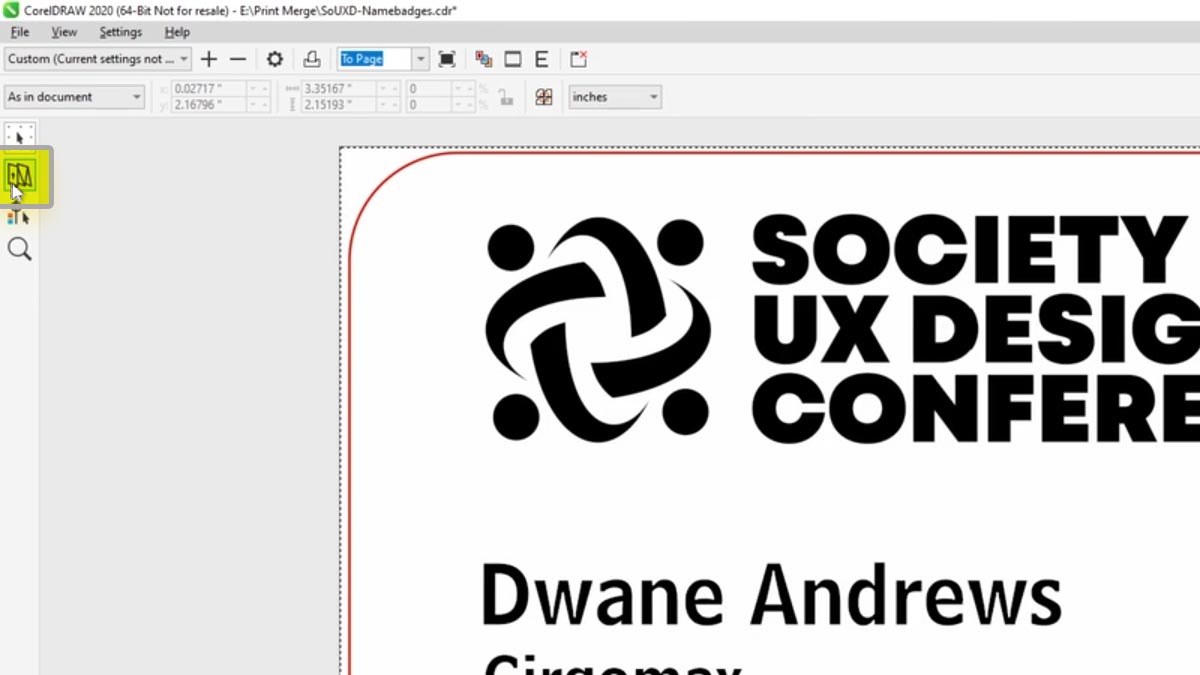Image resolution: width=1200 pixels, height=675 pixels.
Task: Open the To Page zoom dropdown
Action: pyautogui.click(x=419, y=58)
